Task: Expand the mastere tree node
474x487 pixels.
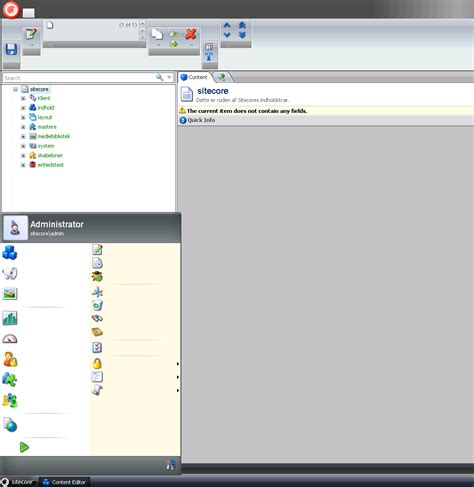Action: point(23,127)
